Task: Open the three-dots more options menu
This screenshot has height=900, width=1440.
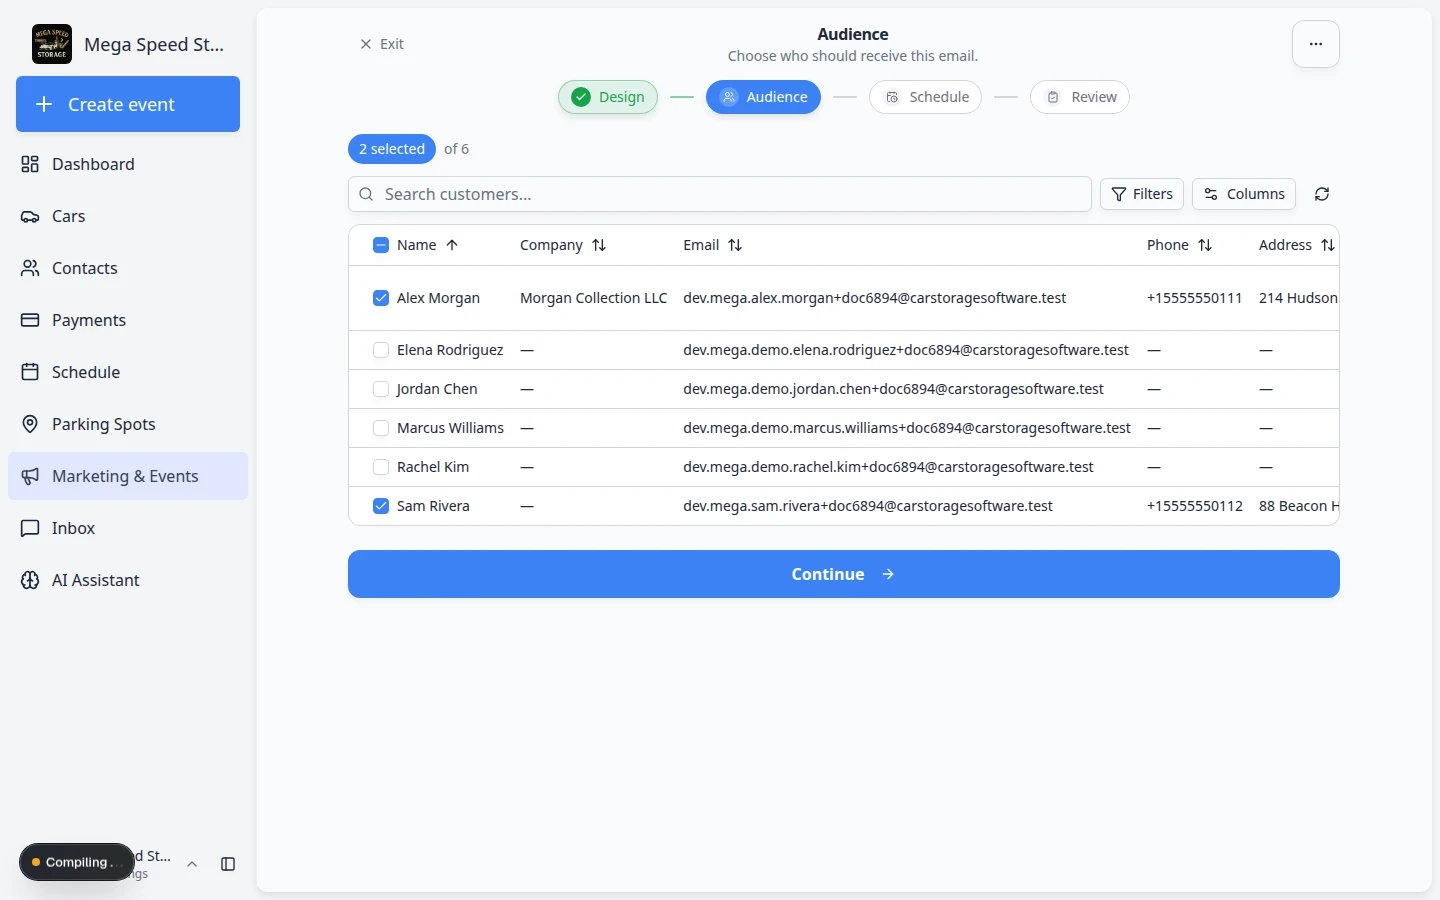Action: [1316, 44]
